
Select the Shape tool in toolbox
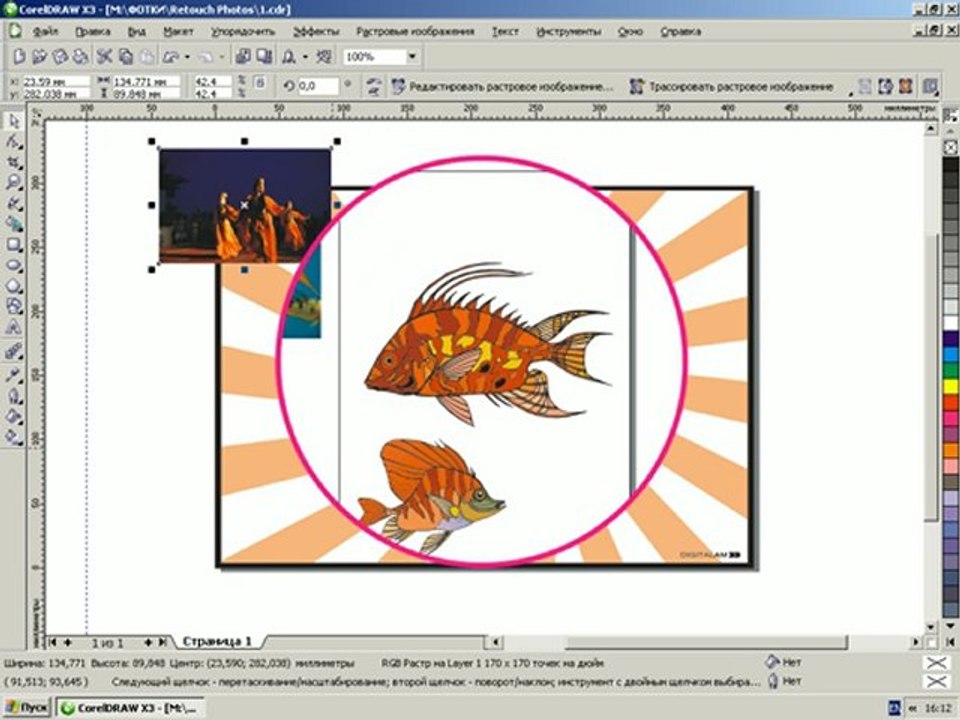tap(13, 142)
